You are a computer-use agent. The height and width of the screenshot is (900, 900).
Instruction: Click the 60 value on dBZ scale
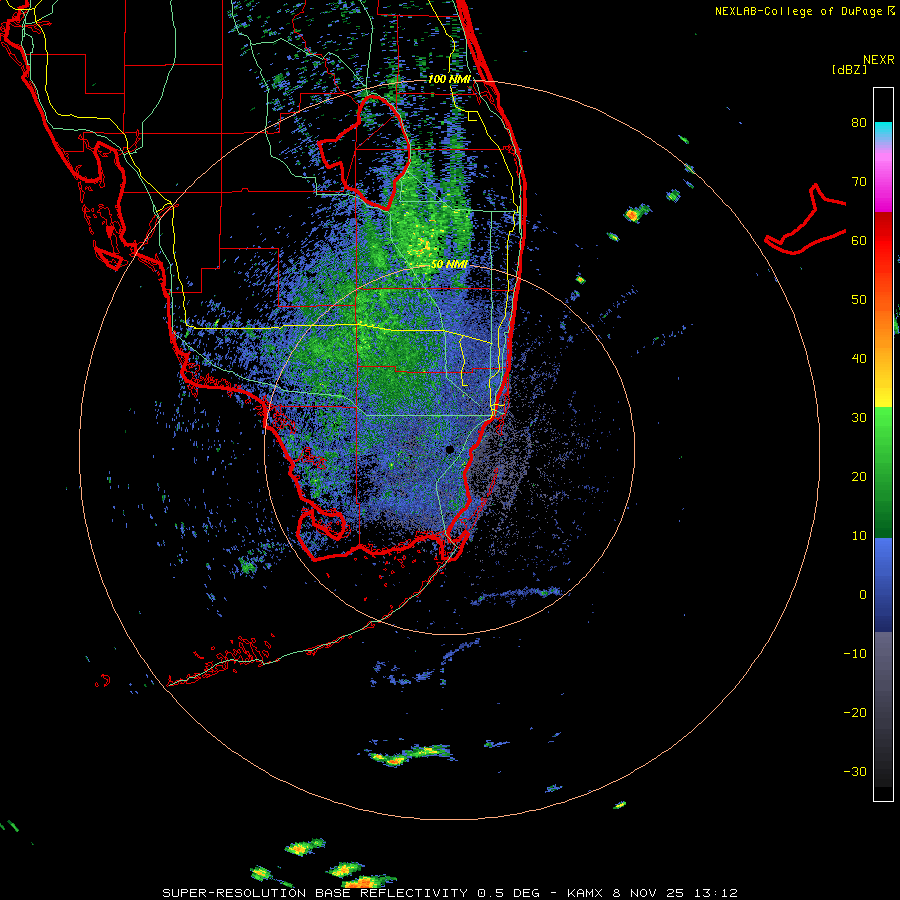click(x=859, y=240)
